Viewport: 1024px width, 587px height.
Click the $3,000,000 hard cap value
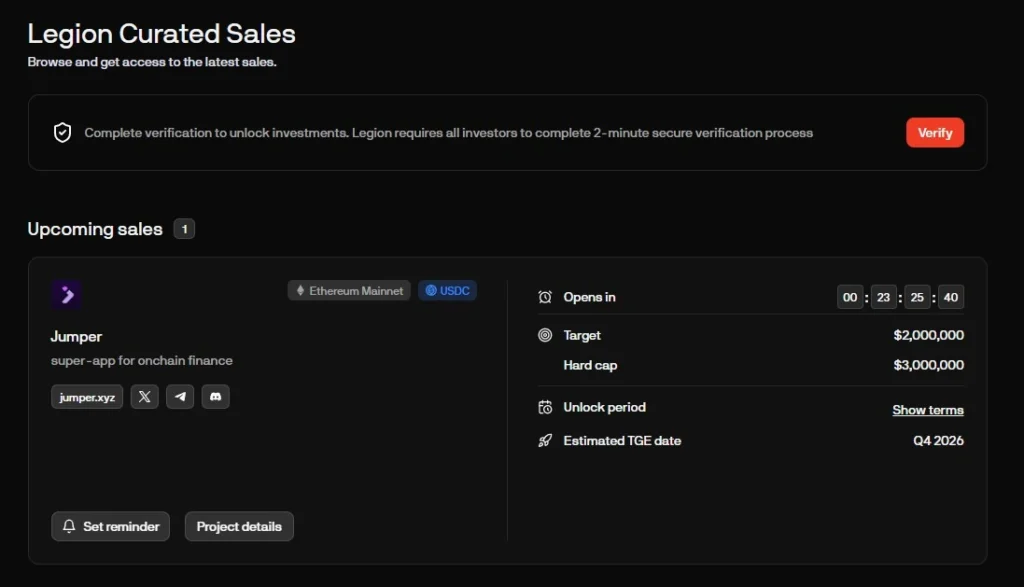(928, 365)
